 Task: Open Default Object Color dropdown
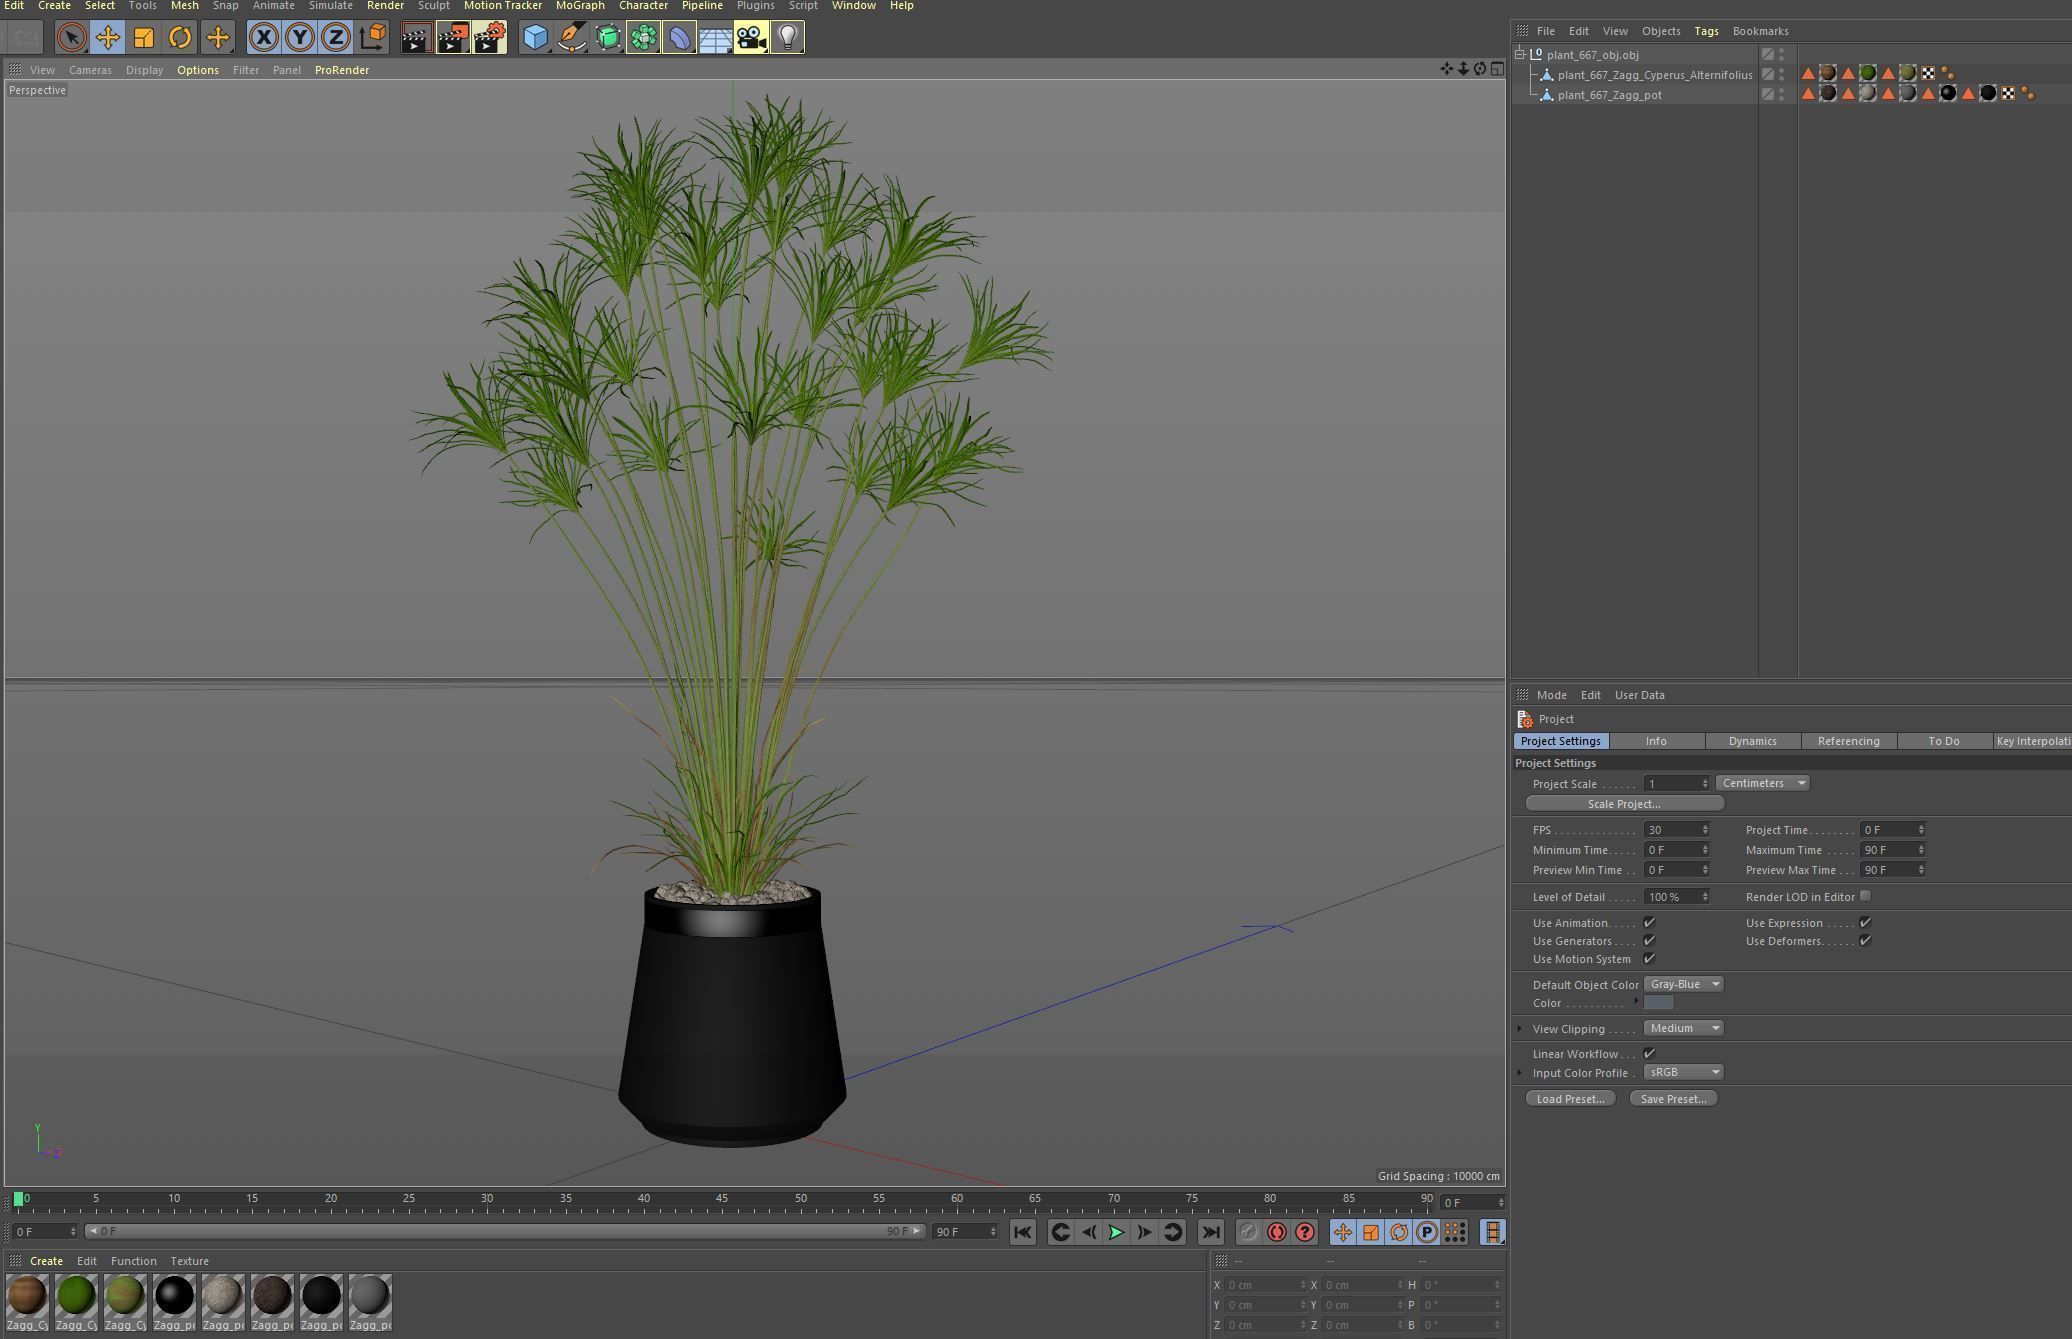point(1684,984)
